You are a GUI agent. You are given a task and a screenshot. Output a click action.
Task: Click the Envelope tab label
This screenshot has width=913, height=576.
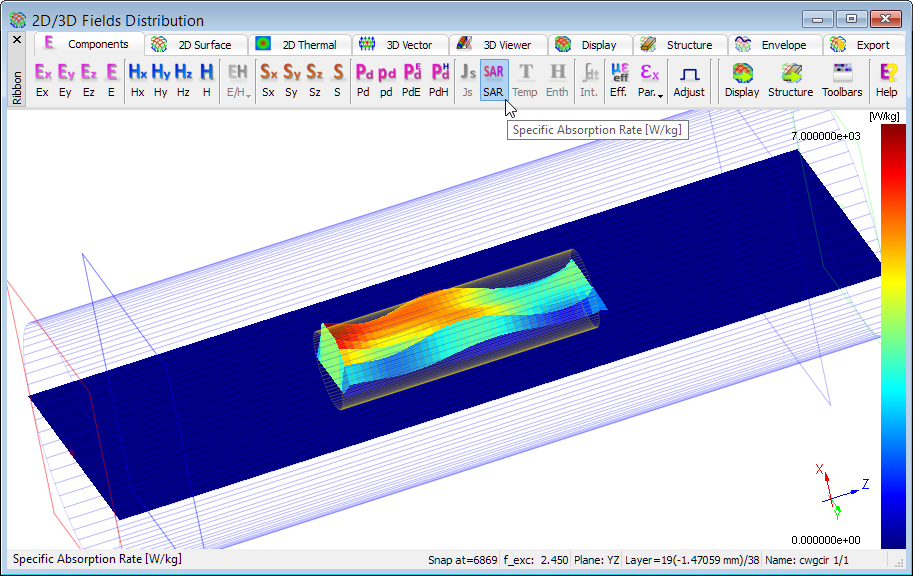[781, 45]
